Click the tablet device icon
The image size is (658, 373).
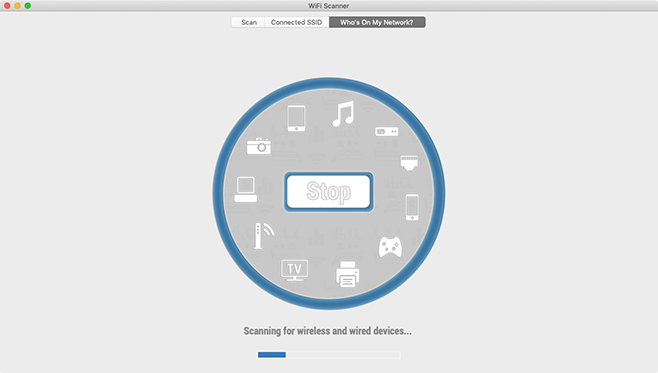[296, 118]
